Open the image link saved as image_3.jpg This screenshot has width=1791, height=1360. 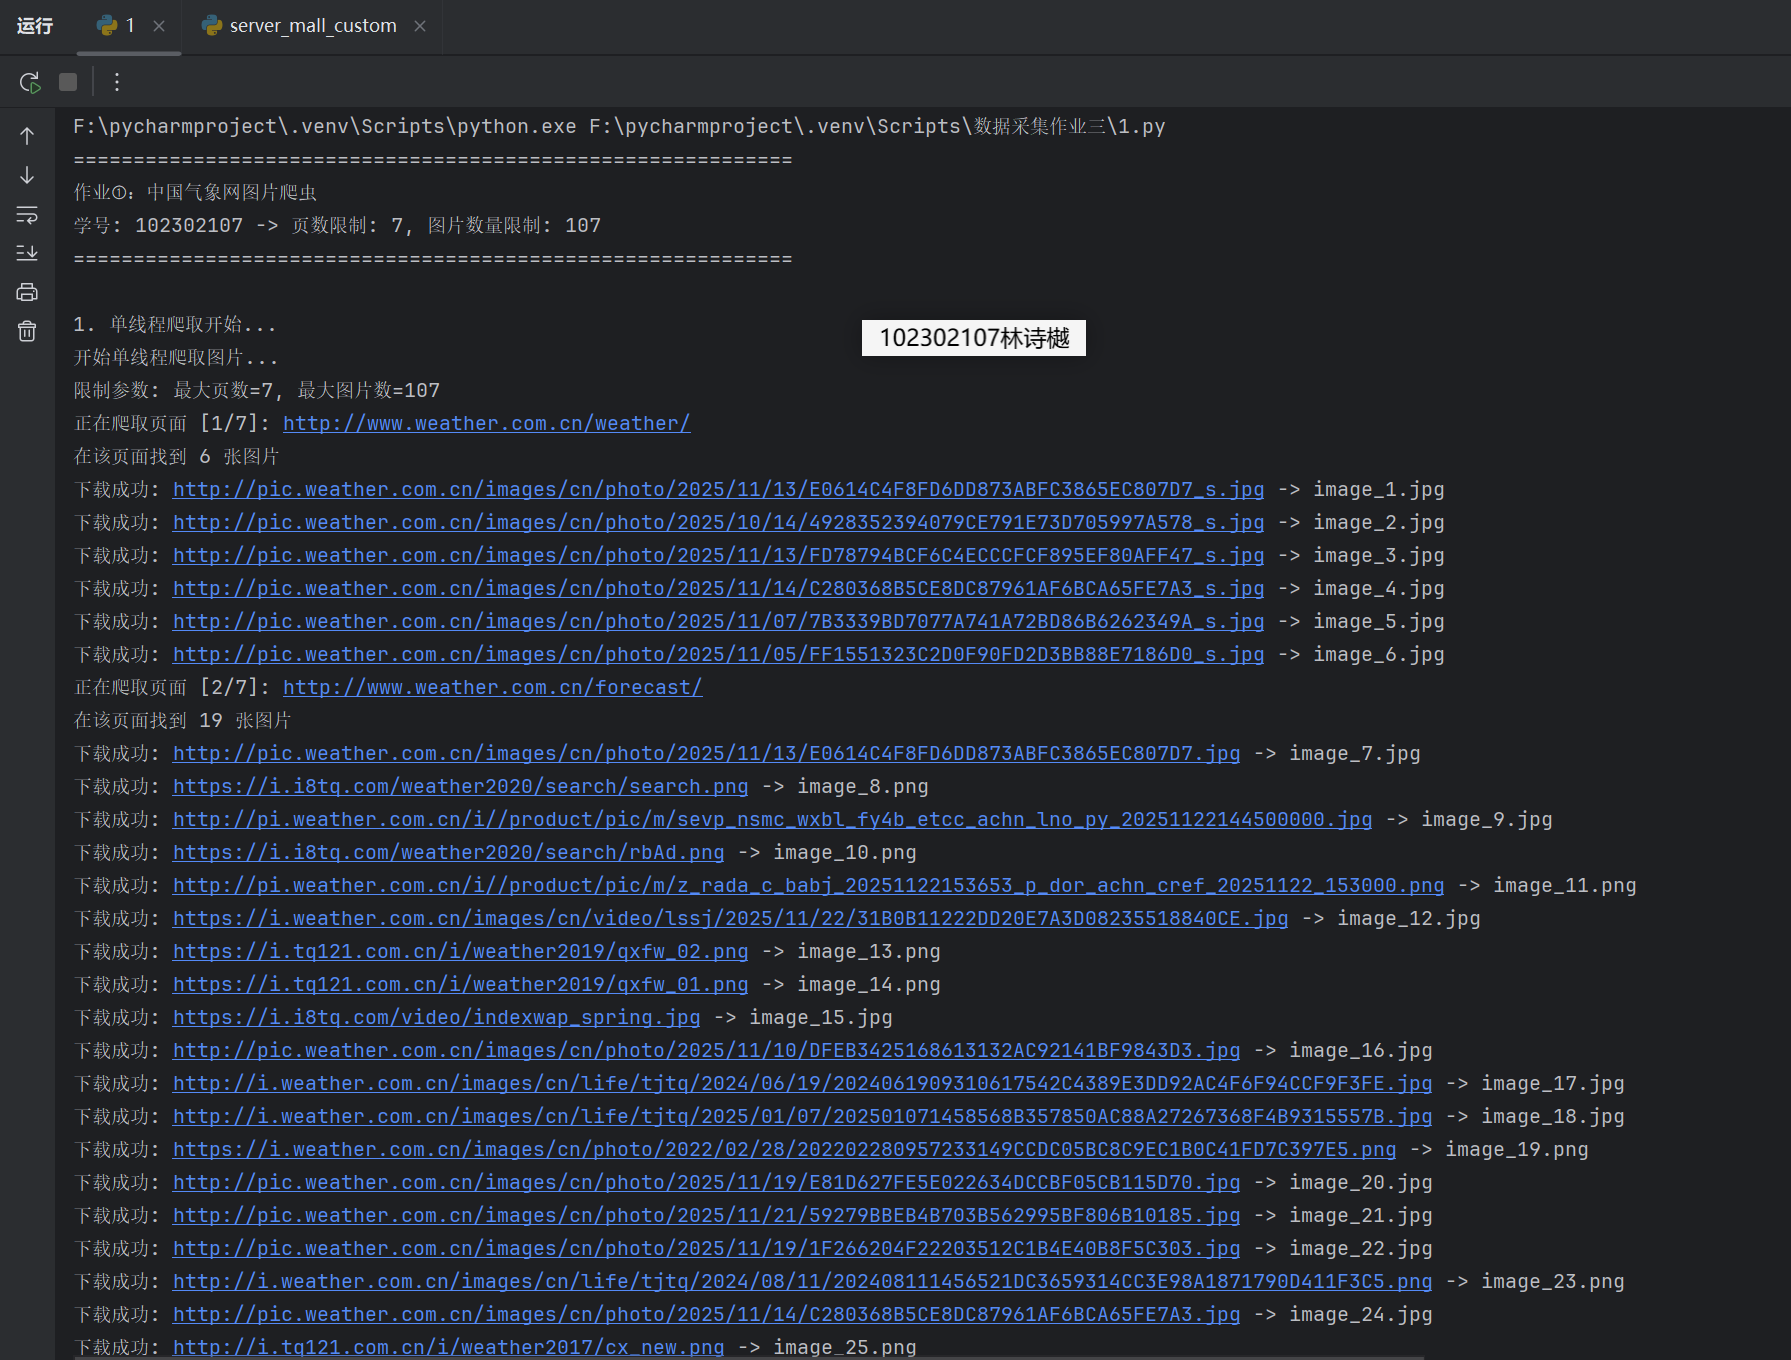coord(718,556)
